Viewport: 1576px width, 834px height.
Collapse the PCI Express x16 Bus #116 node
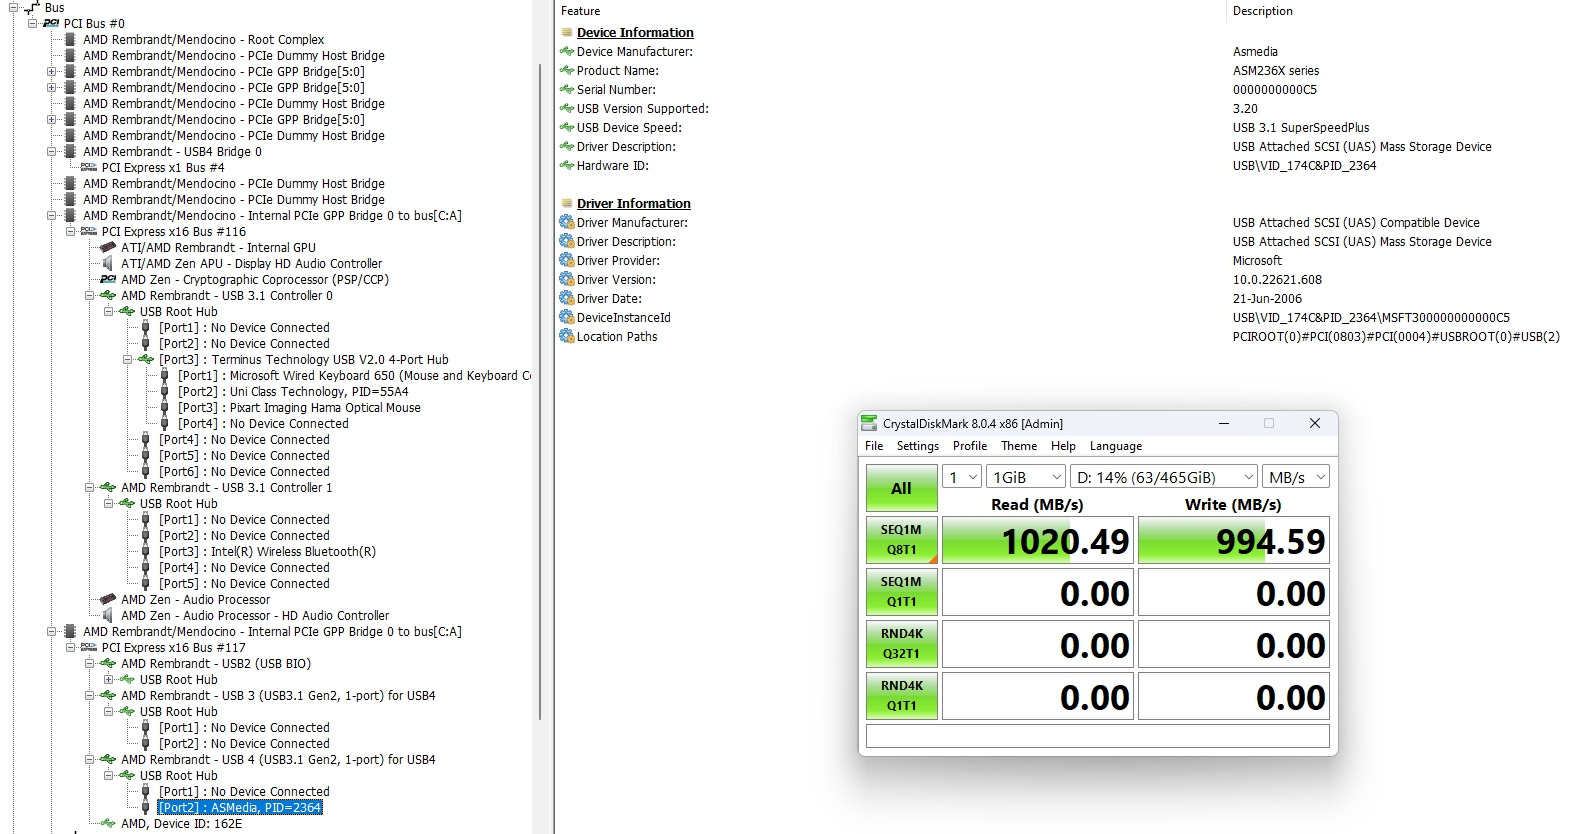click(70, 232)
